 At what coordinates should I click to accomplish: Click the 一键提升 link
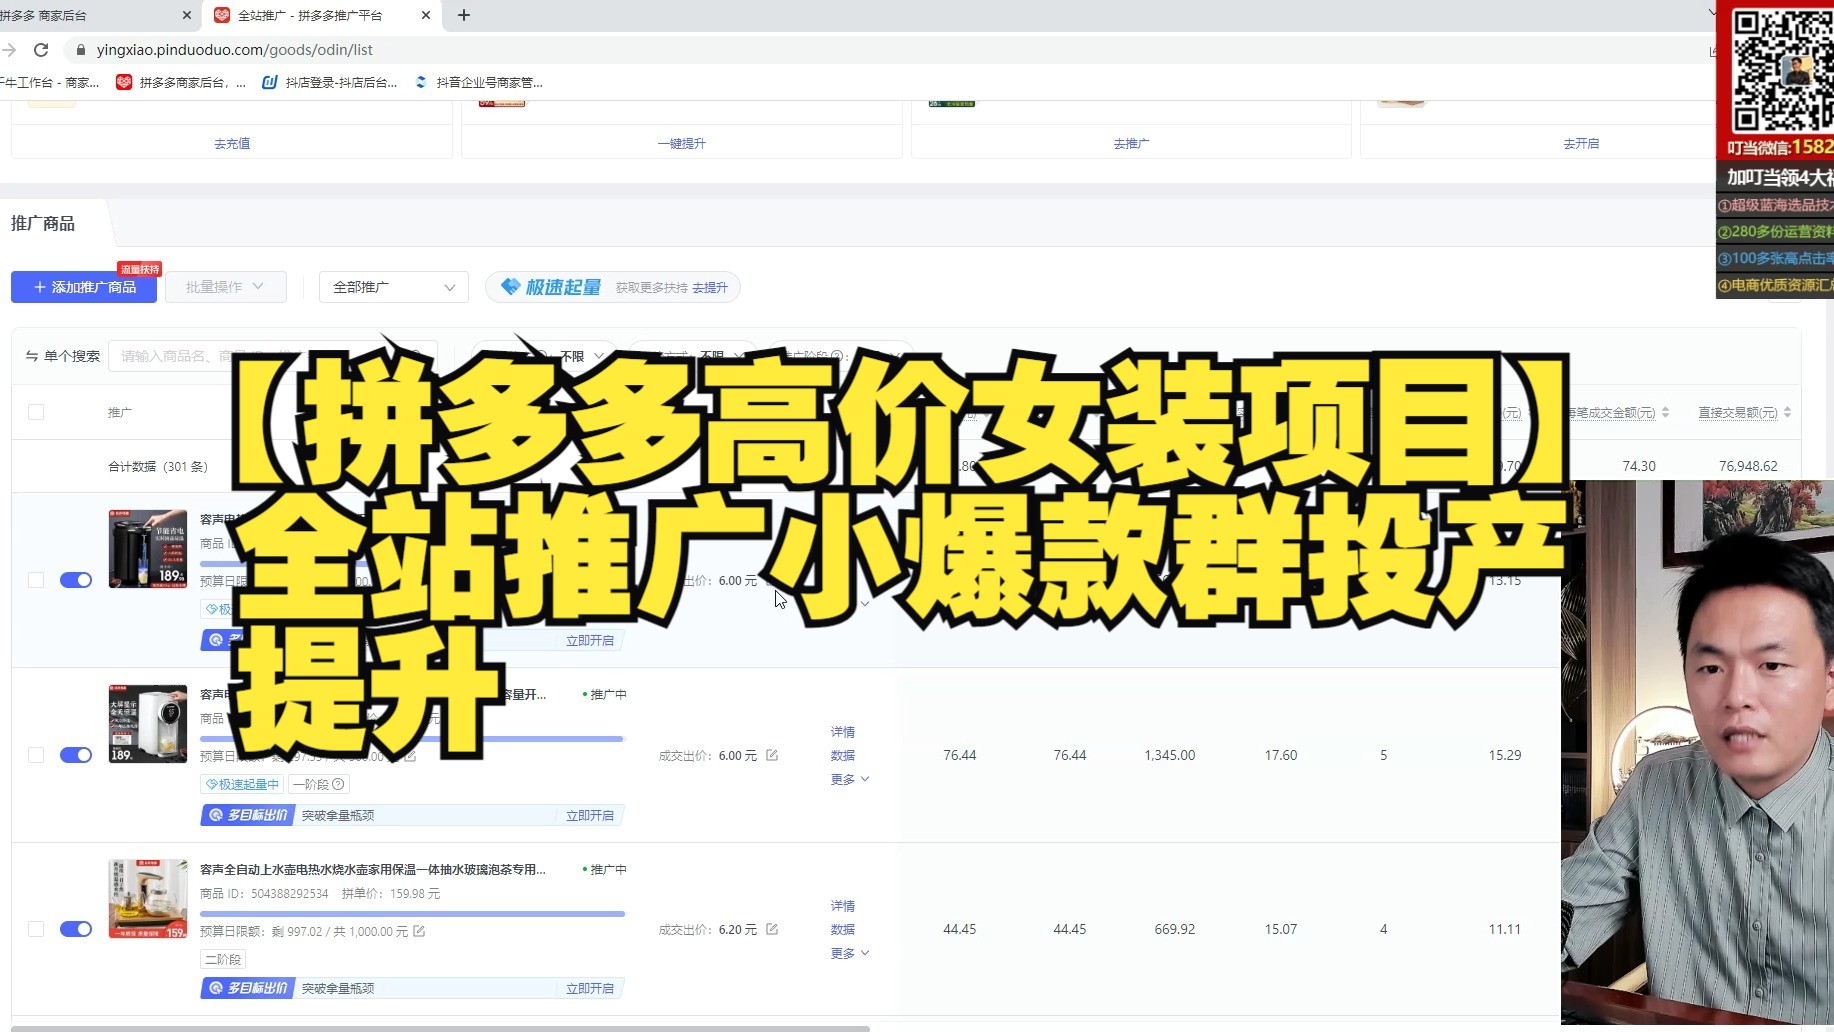coord(681,143)
